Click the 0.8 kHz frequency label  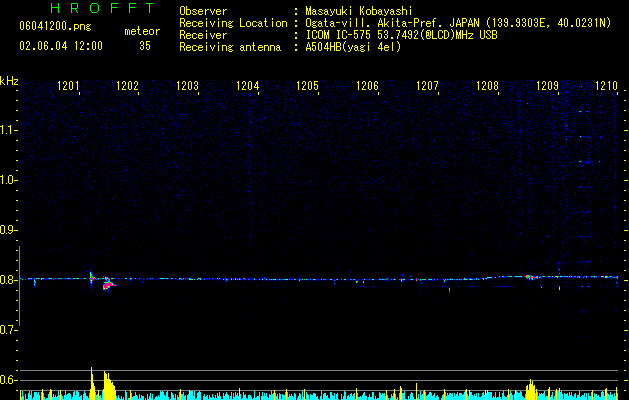point(9,280)
